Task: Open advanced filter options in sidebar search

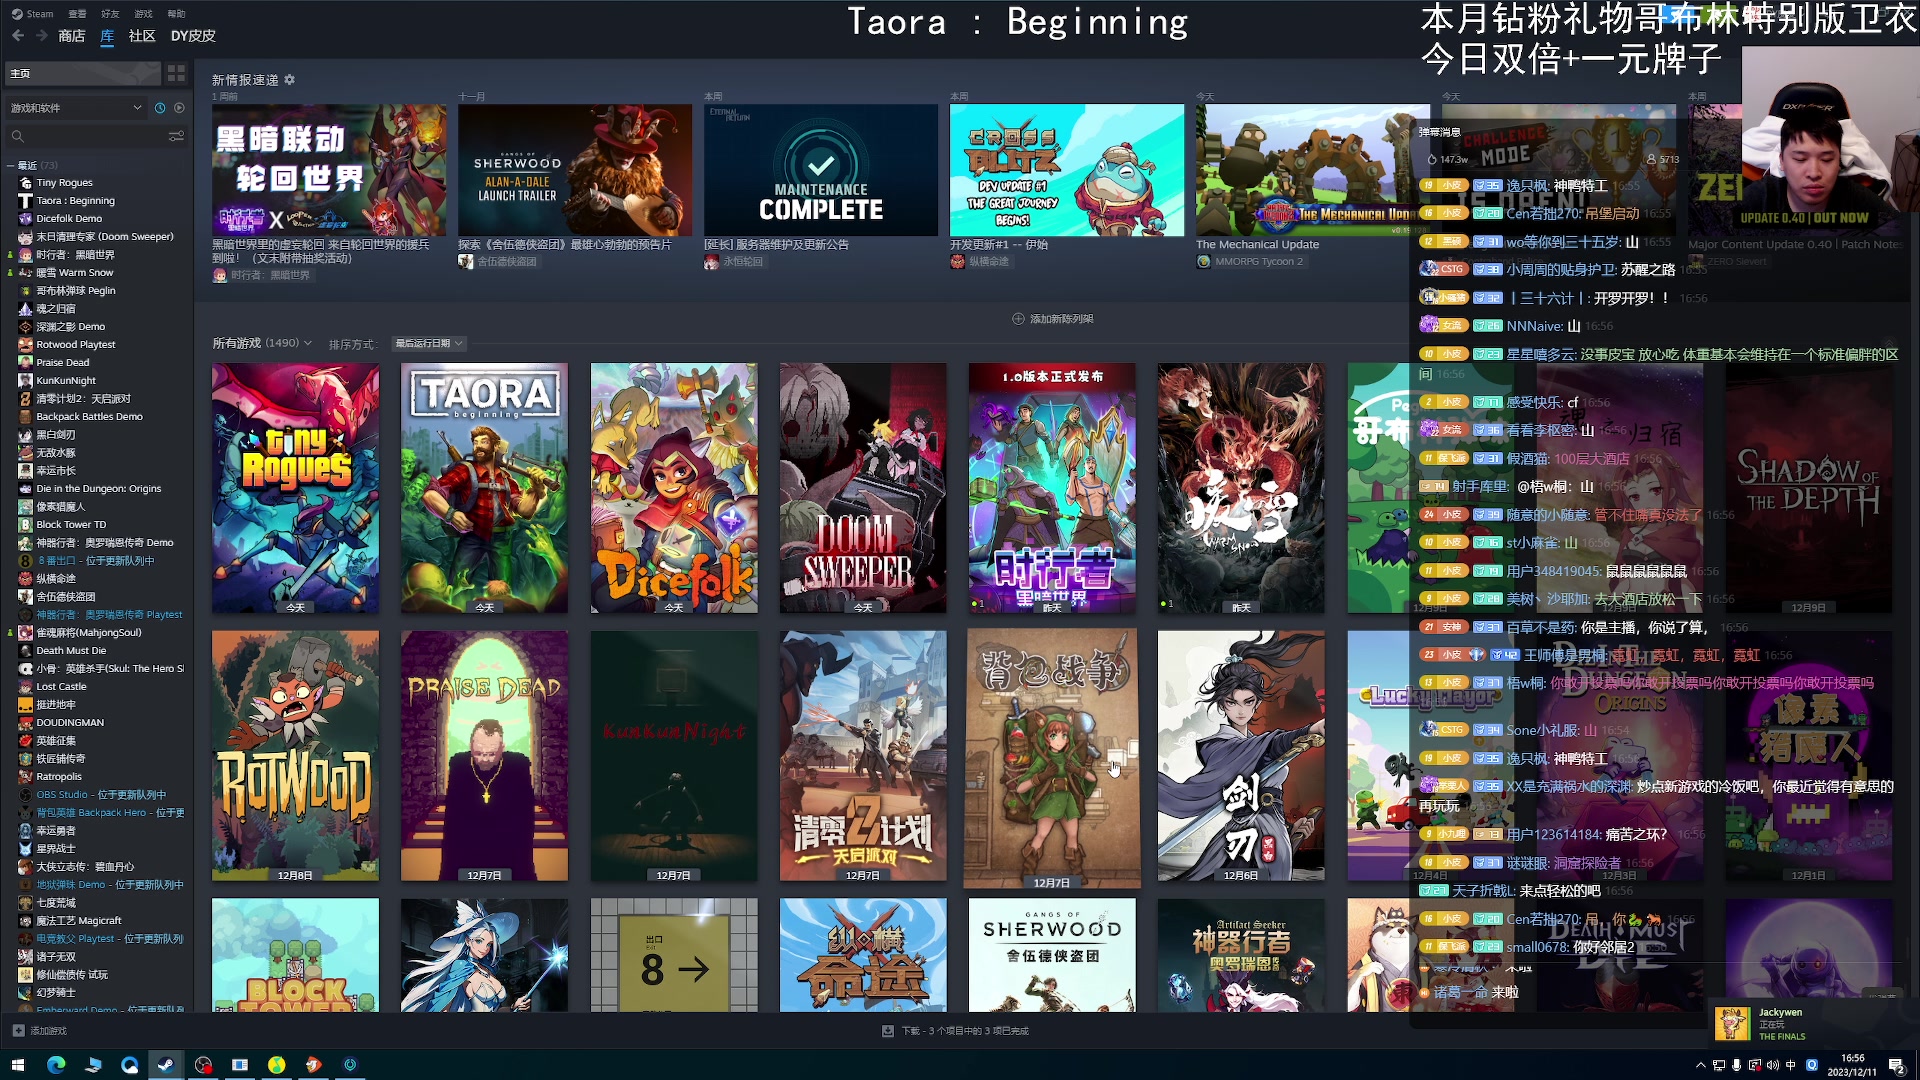Action: coord(177,136)
